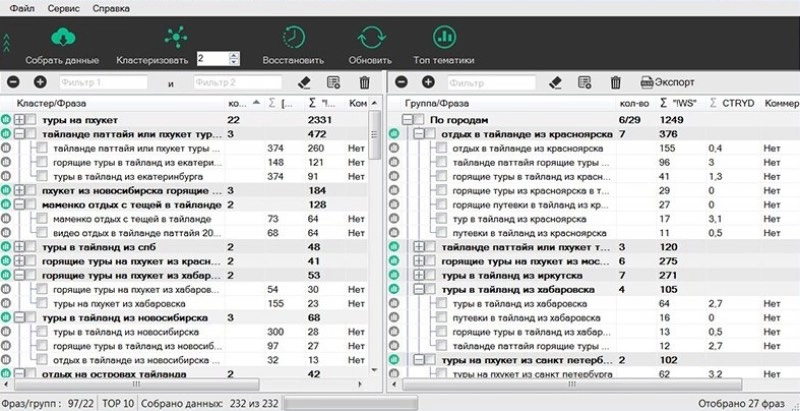Tick checkbox of тур в тайланд из красноярска
This screenshot has height=411, width=800.
tap(442, 219)
